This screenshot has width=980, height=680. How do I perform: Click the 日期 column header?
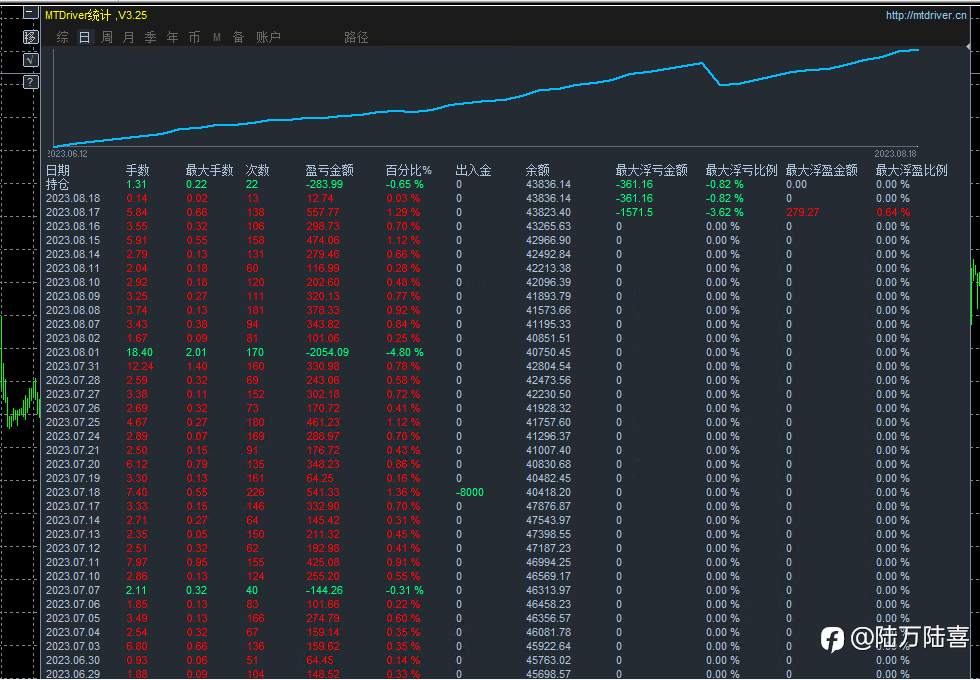(58, 170)
